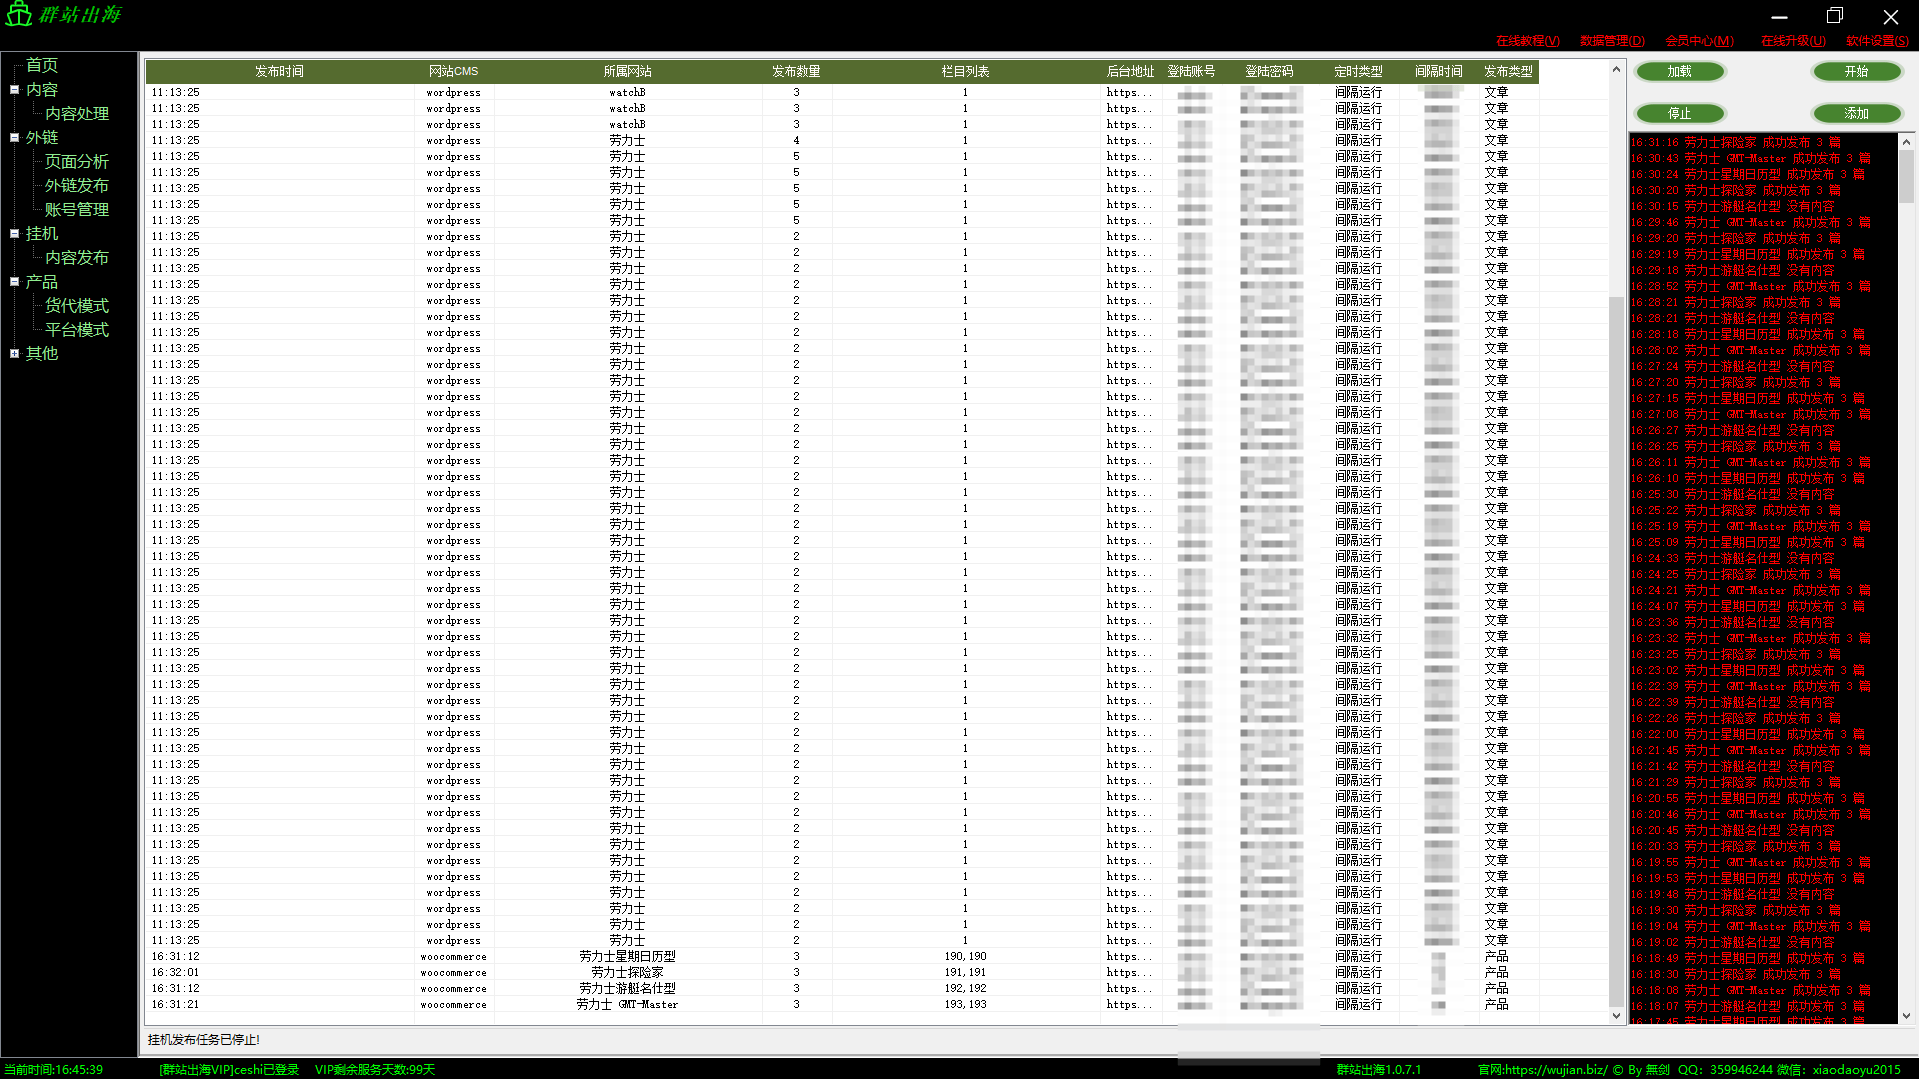Sort by the 发布数量 column header

(796, 72)
